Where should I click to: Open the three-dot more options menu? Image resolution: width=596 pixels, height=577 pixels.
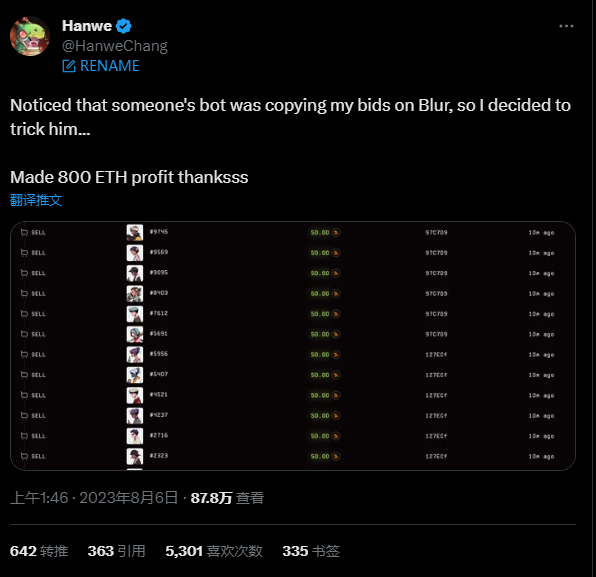click(x=566, y=26)
